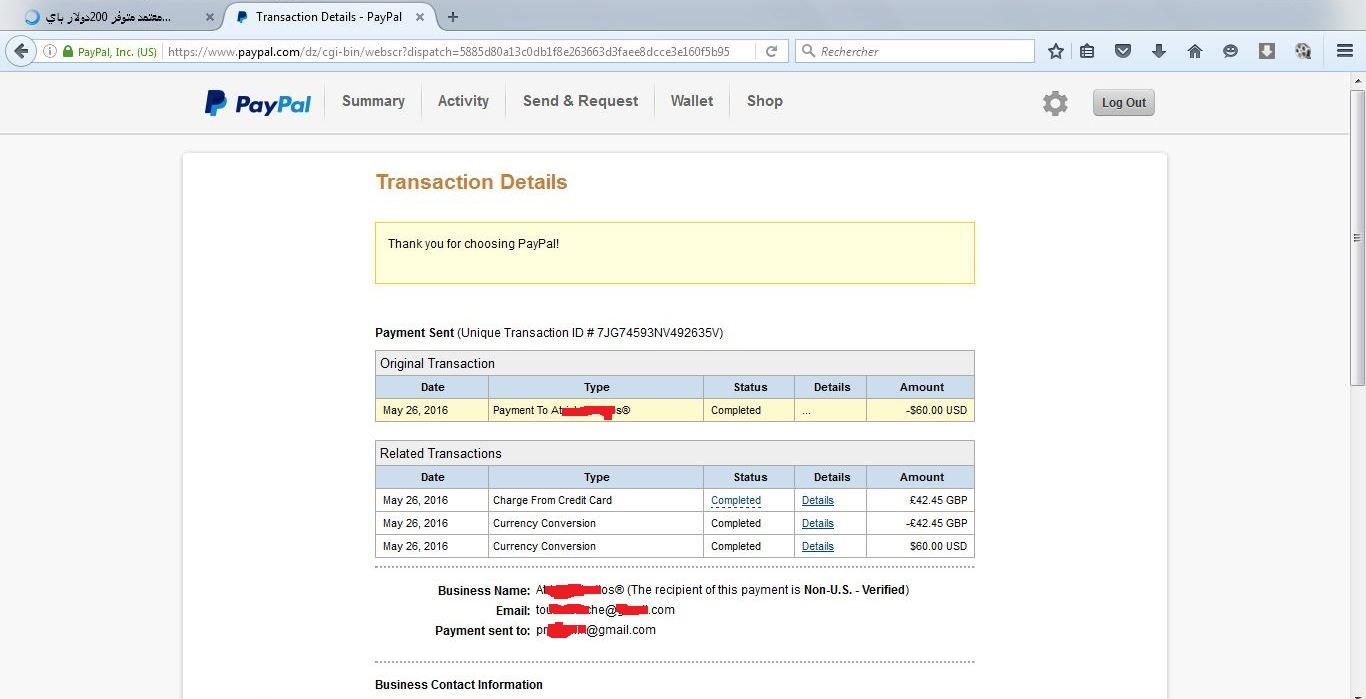
Task: Save the page to Pocket
Action: 1123,51
